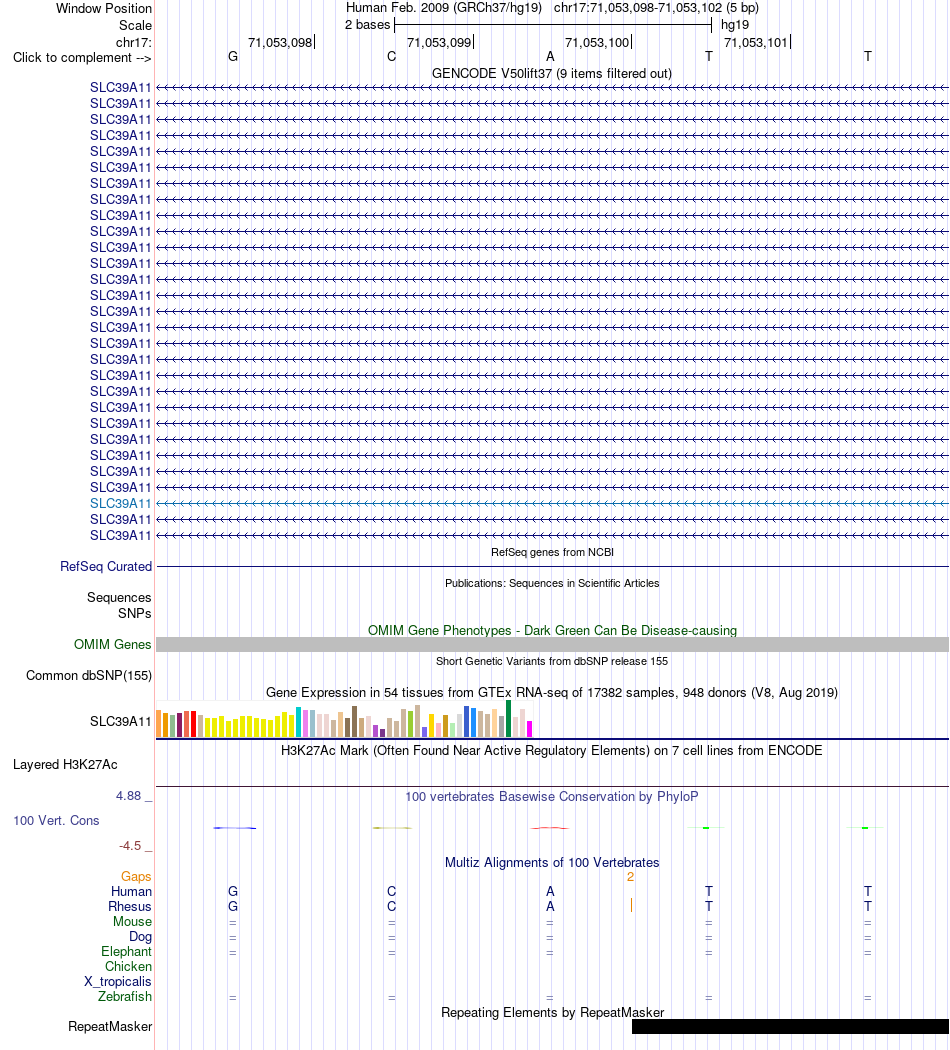Open the OMIM Gene Phenotypes track title
The image size is (950, 1050).
[x=552, y=631]
